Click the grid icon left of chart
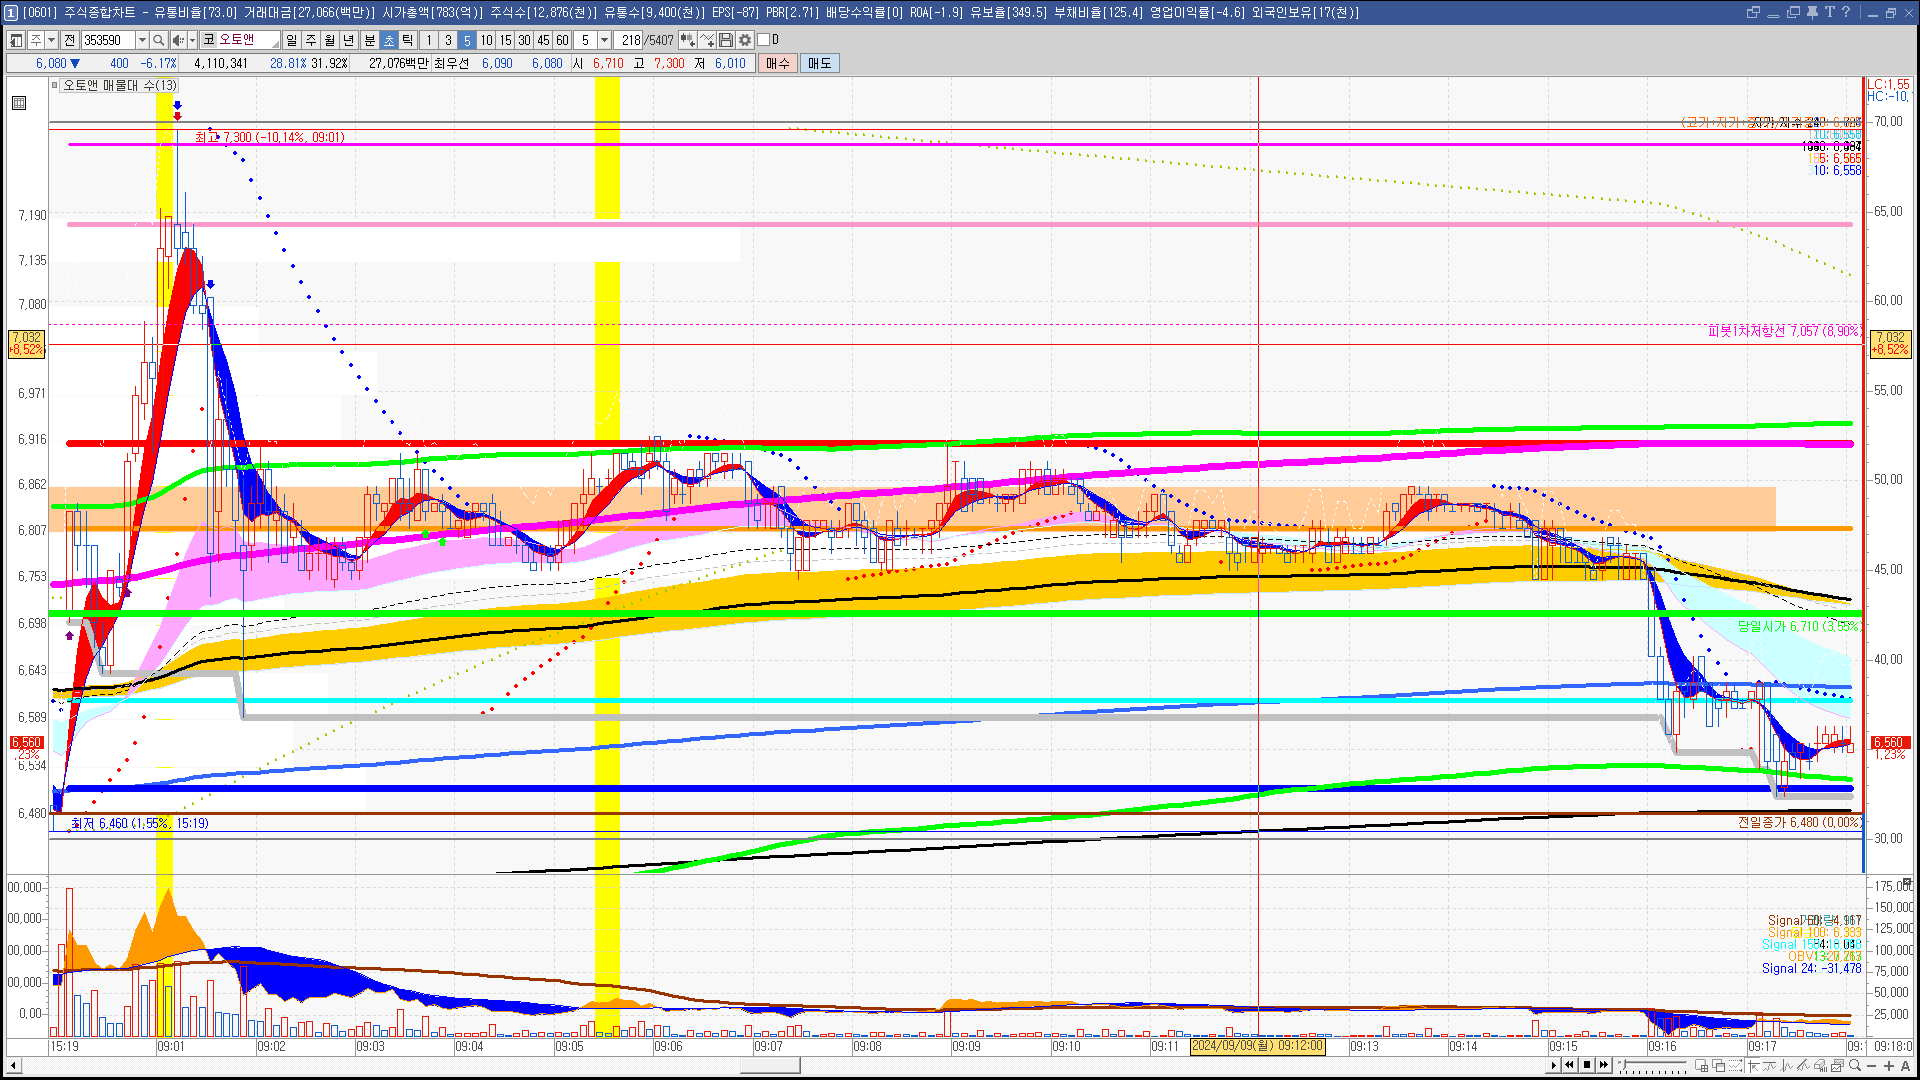Image resolution: width=1920 pixels, height=1080 pixels. 19,103
